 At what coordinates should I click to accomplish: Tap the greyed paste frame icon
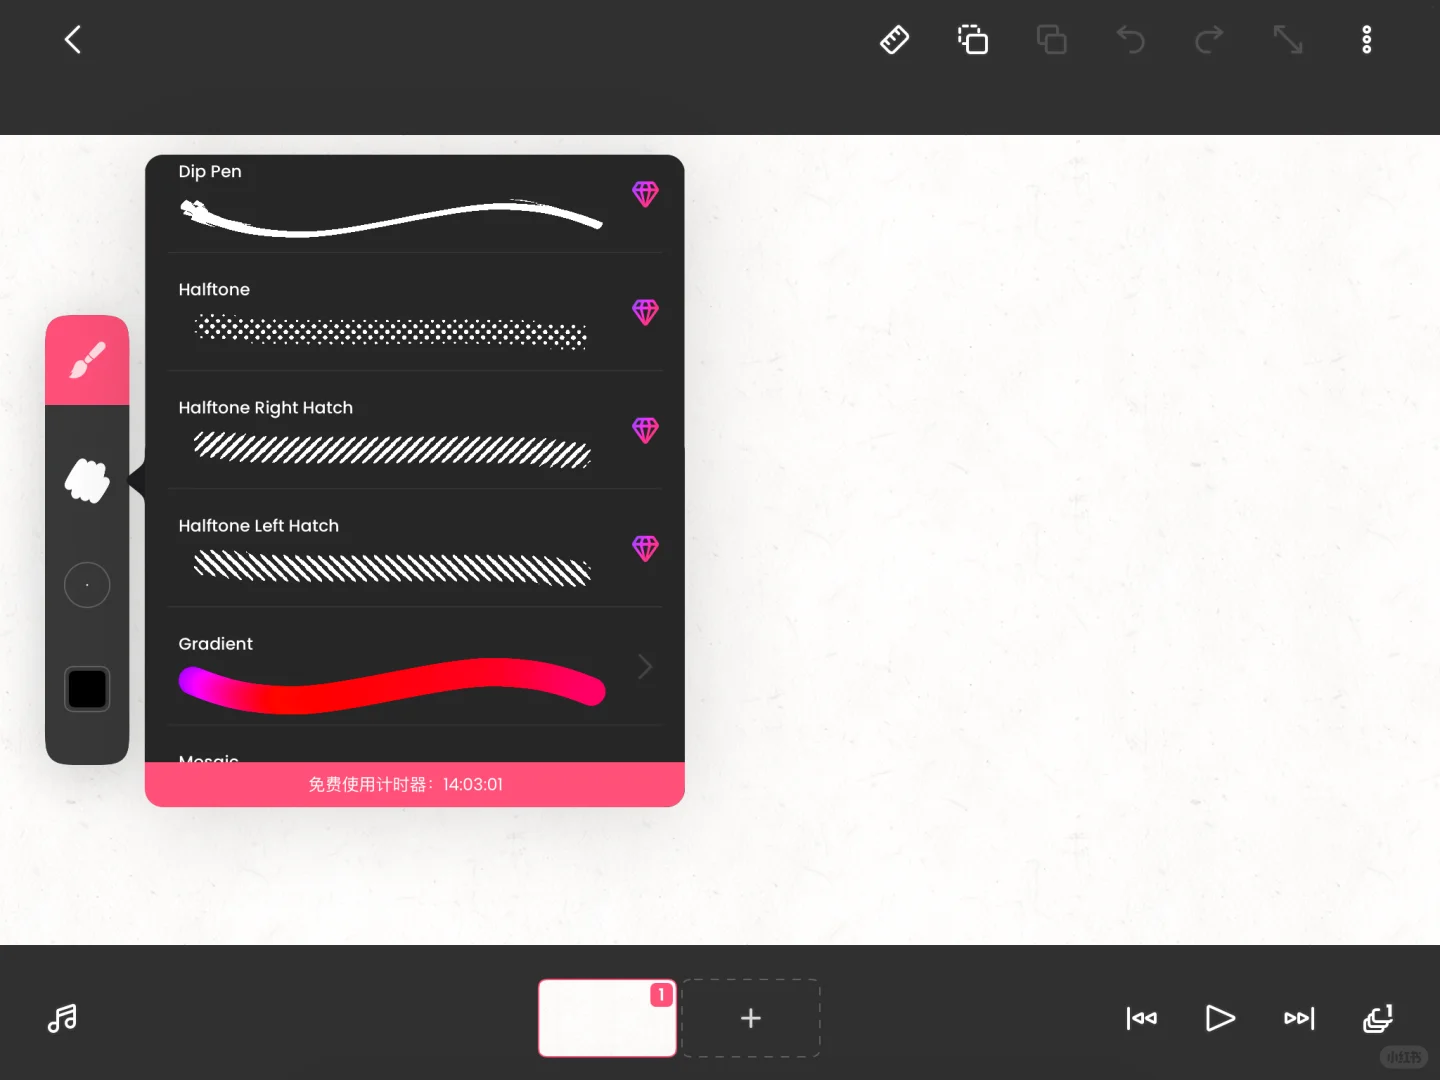click(1051, 40)
